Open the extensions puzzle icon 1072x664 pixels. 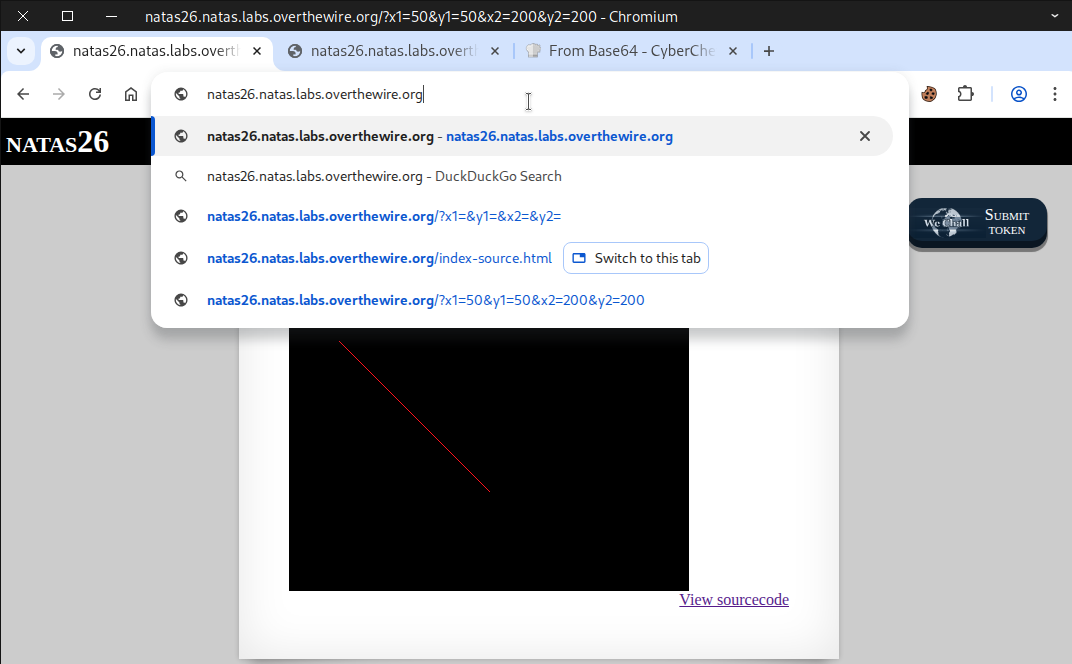click(x=965, y=94)
